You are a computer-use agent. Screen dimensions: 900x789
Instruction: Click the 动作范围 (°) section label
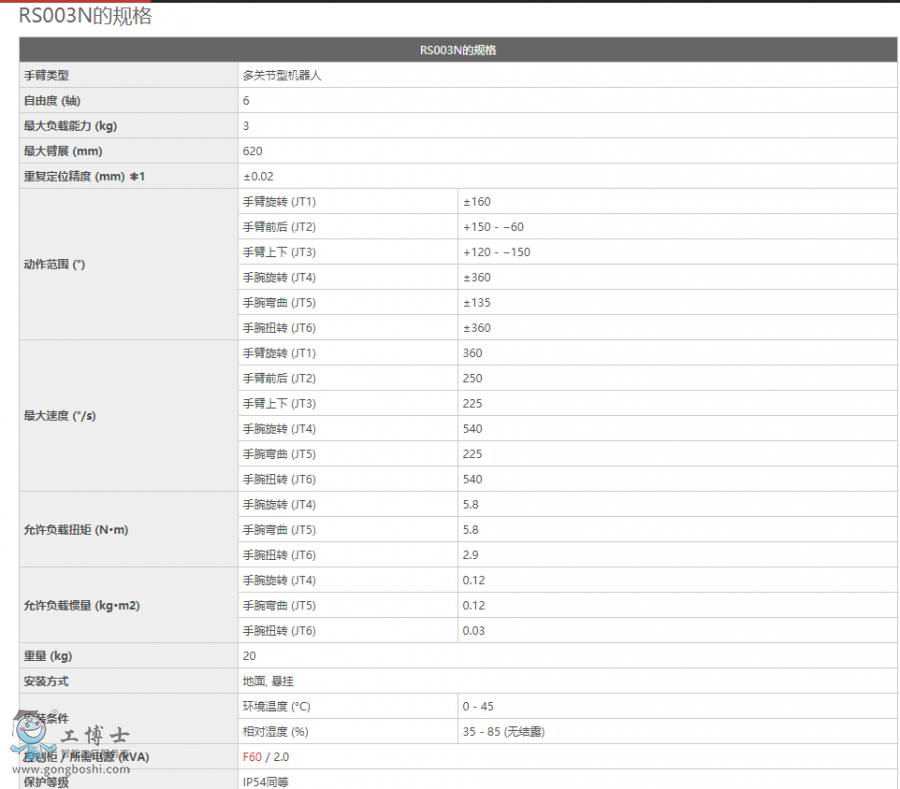tap(54, 265)
